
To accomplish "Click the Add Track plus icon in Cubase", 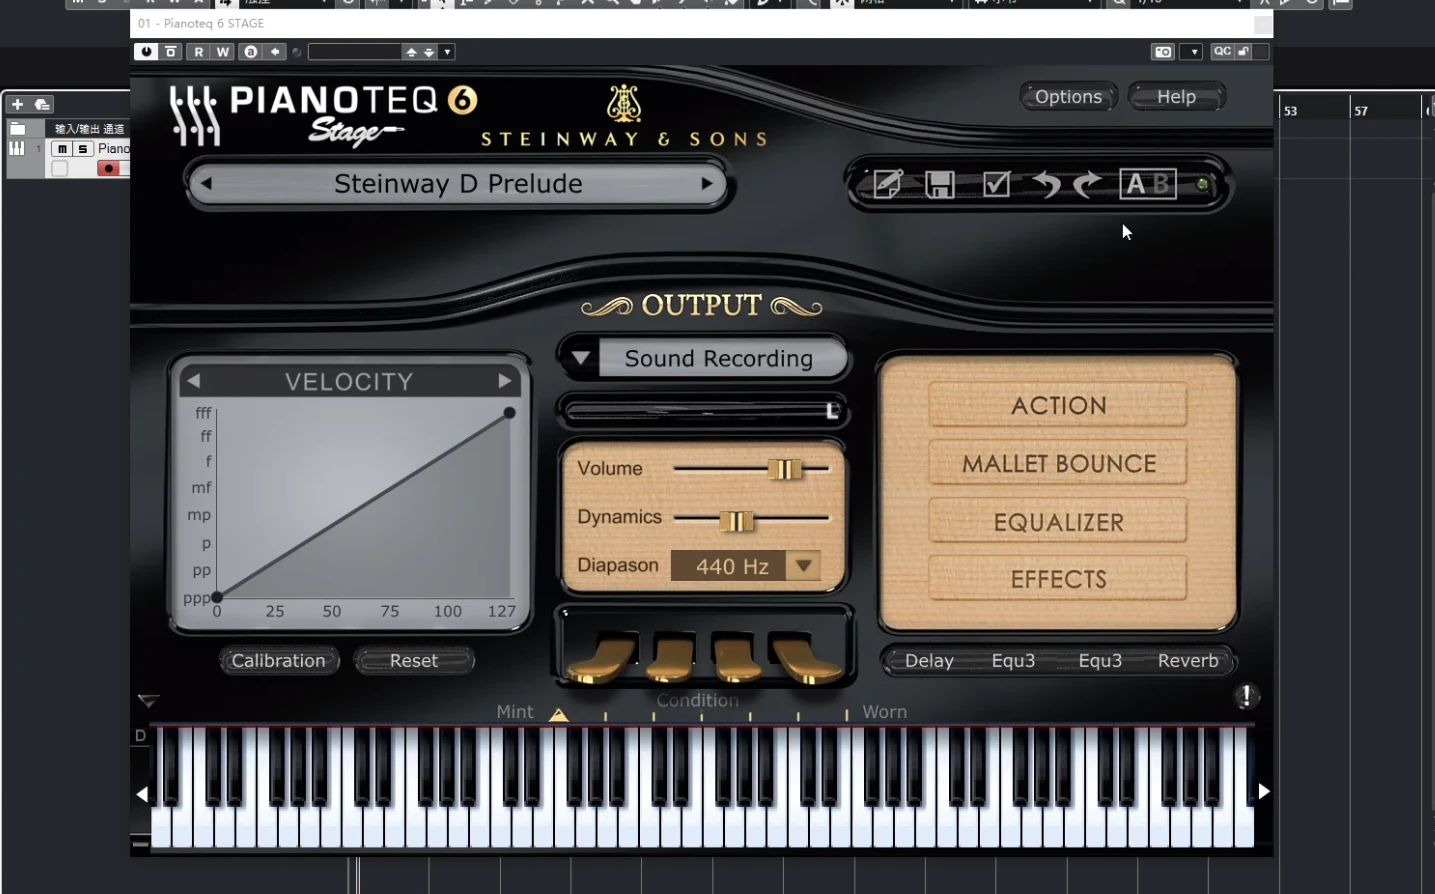I will pyautogui.click(x=17, y=104).
